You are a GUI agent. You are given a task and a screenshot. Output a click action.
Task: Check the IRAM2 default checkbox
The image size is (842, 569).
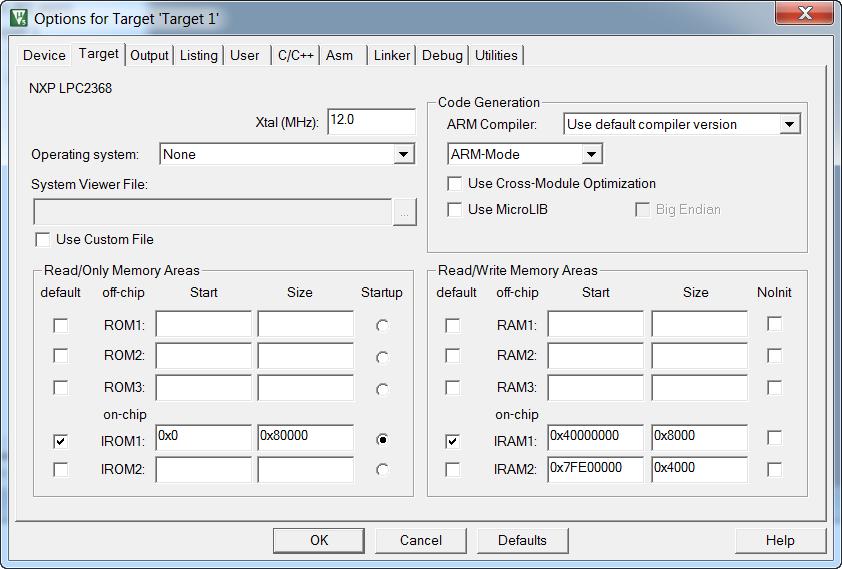[x=453, y=470]
